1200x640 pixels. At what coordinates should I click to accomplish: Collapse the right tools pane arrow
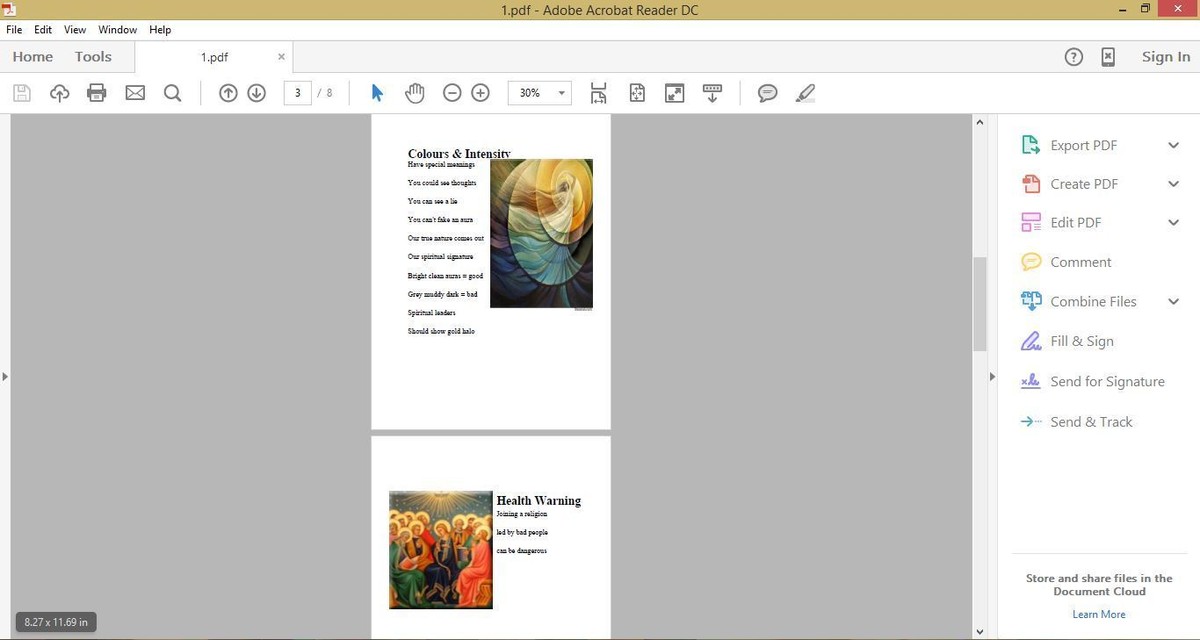[x=992, y=377]
